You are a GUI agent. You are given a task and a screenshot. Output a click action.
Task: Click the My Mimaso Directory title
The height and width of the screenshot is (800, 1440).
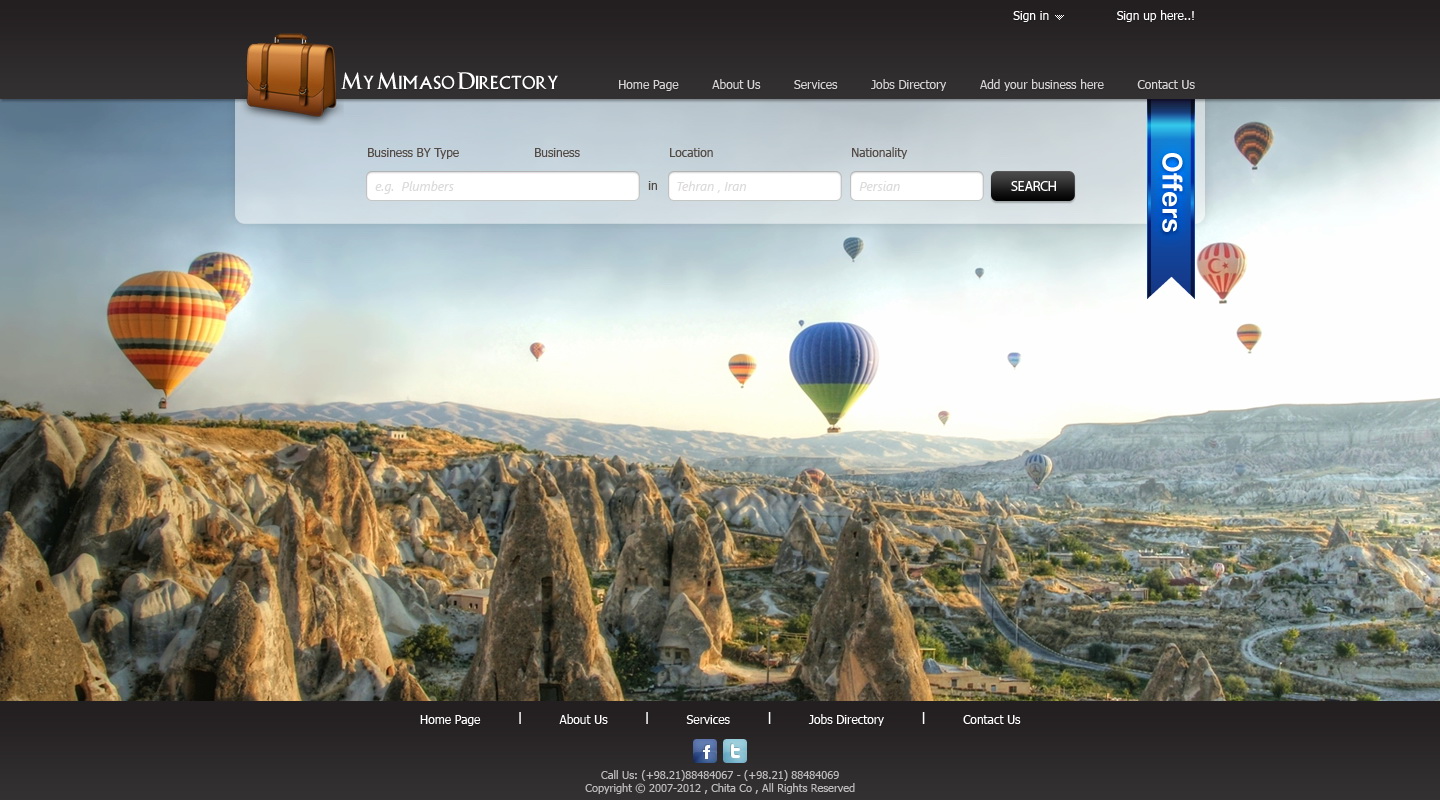450,82
